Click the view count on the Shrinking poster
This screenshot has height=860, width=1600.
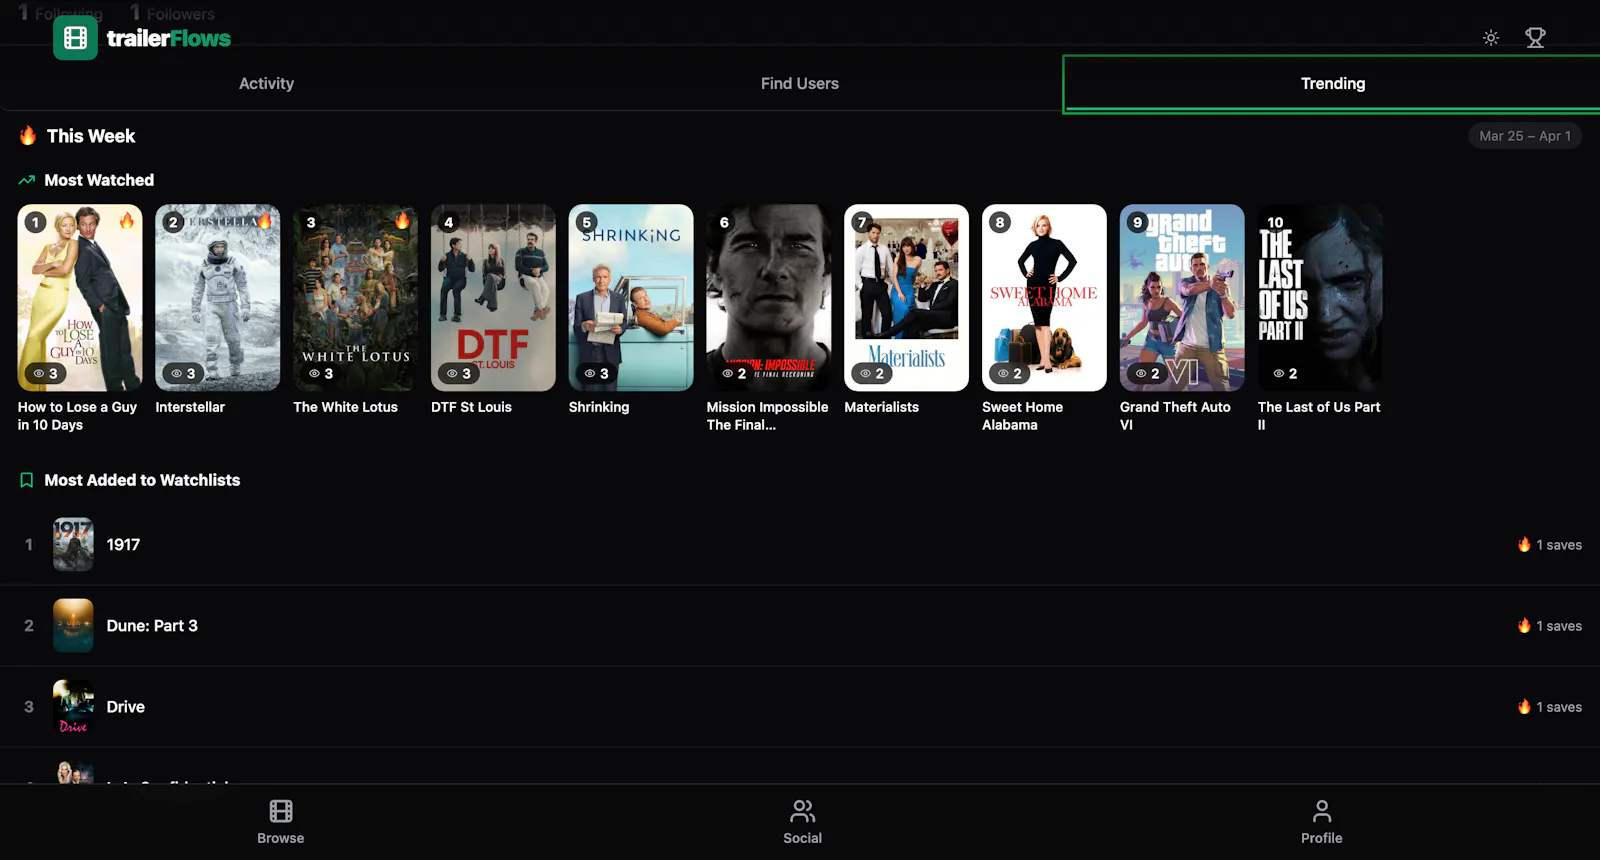click(597, 373)
